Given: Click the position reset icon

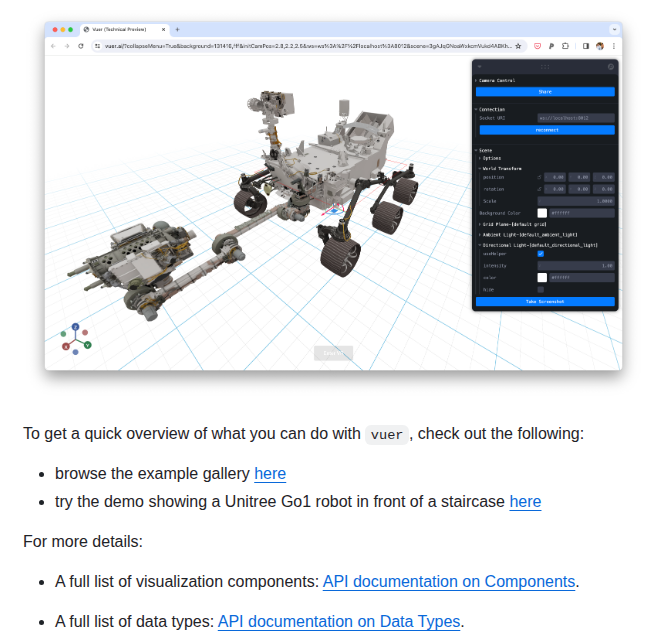Looking at the screenshot, I should [x=539, y=177].
